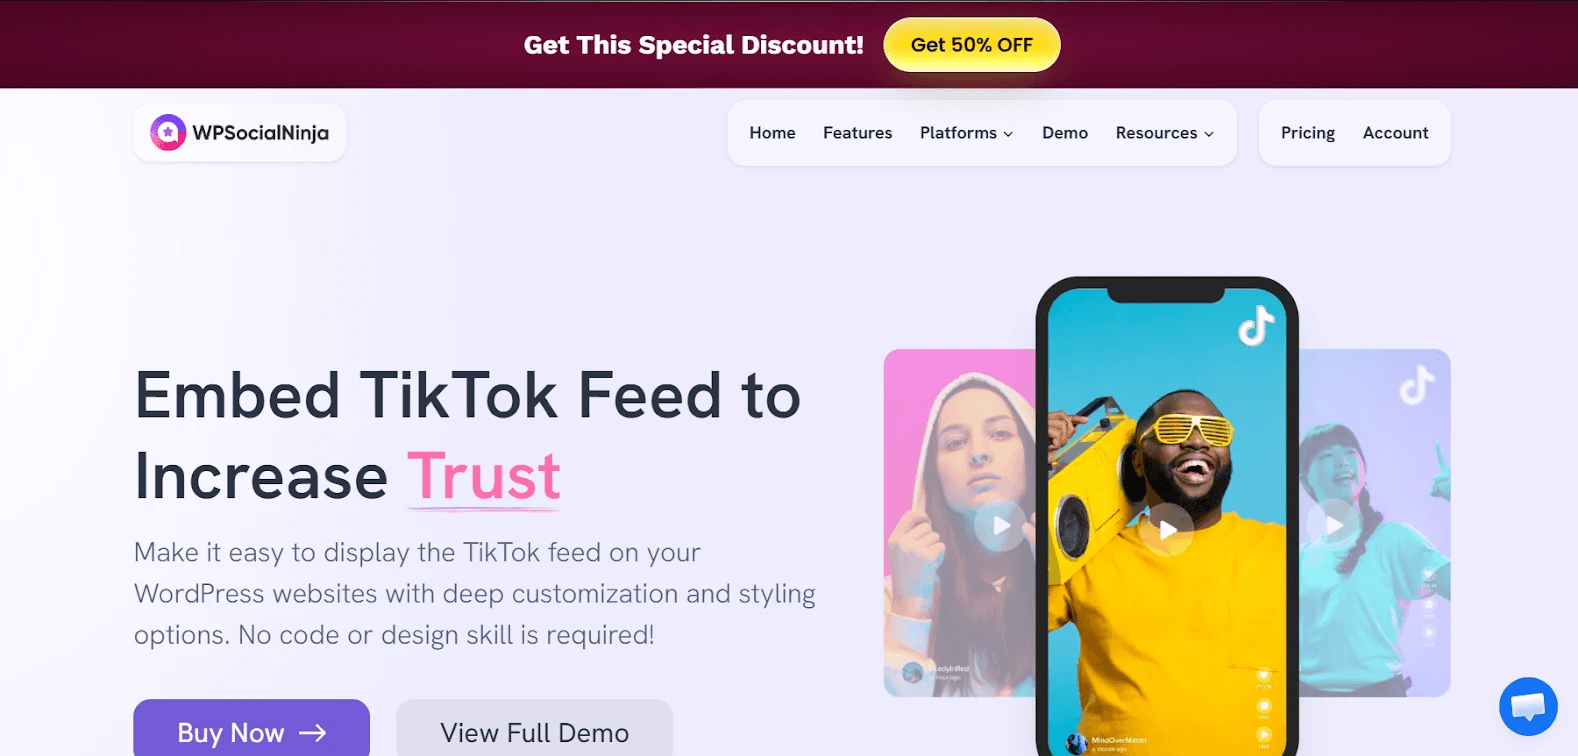The width and height of the screenshot is (1578, 756).
Task: Open the Pricing page
Action: 1308,133
